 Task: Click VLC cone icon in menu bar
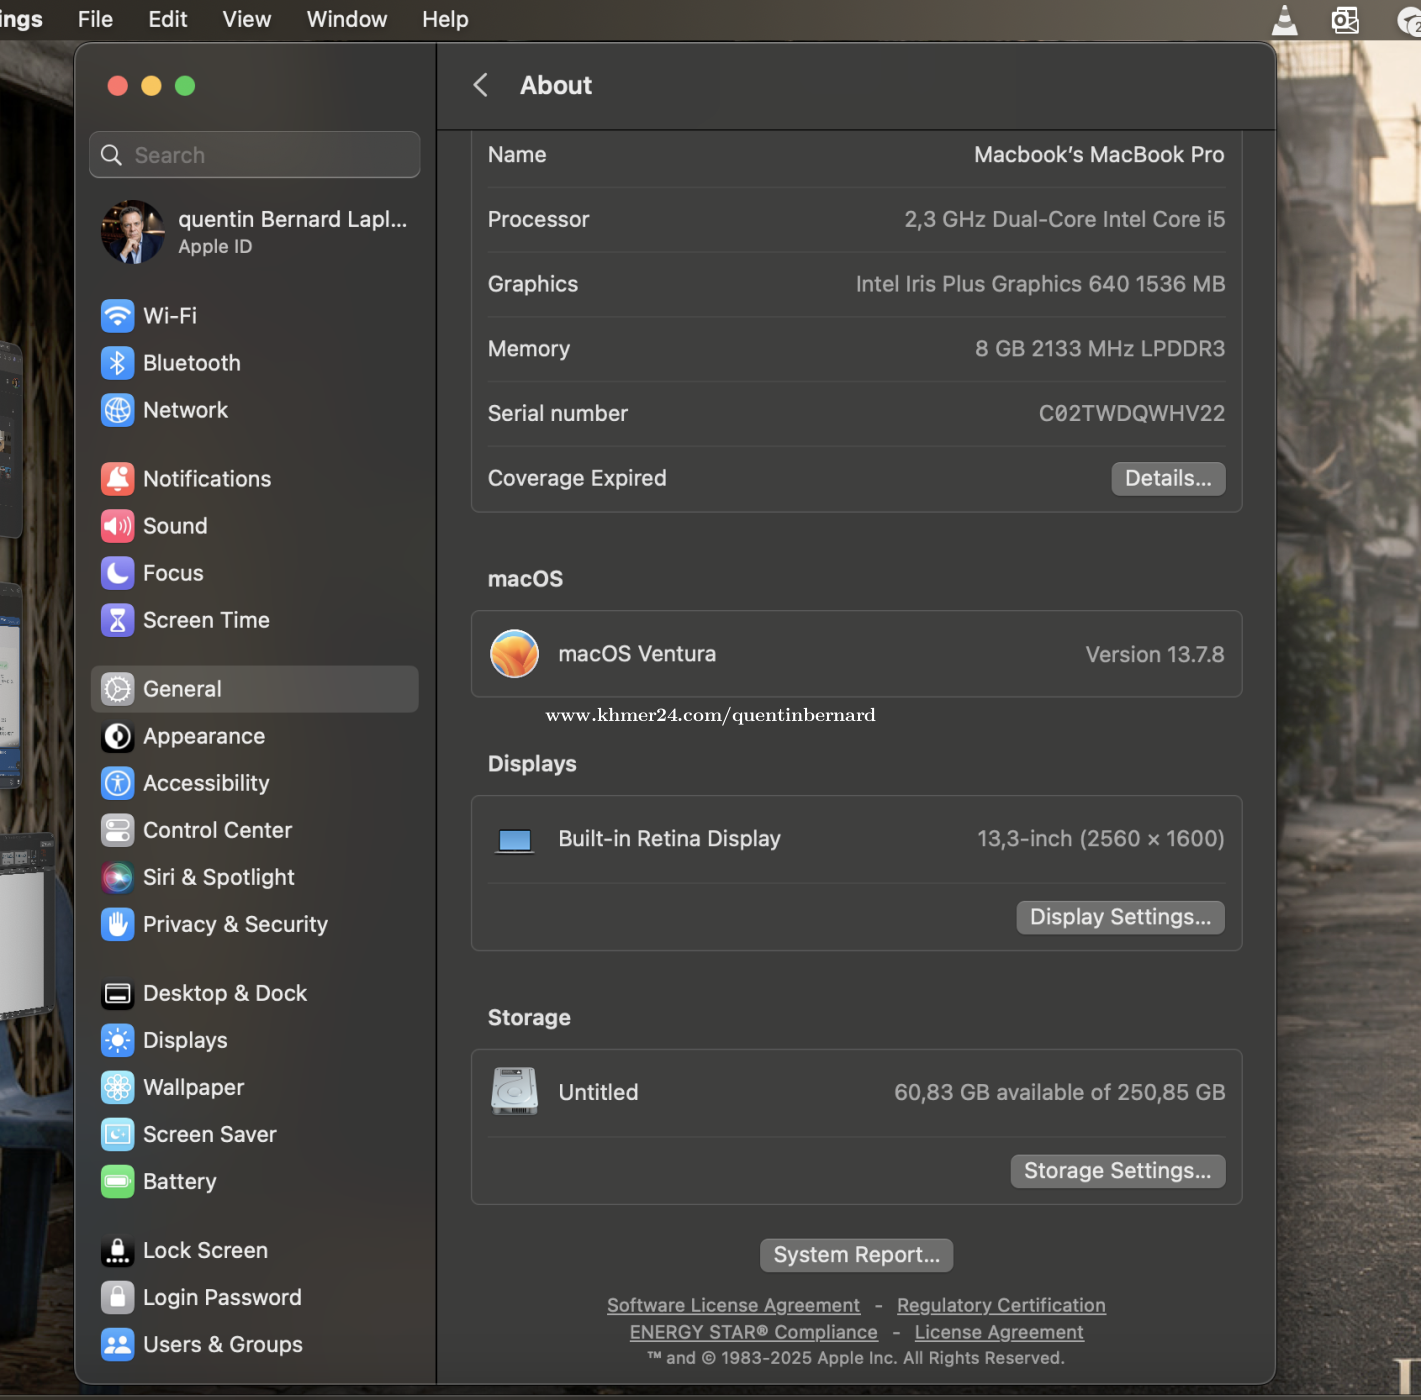tap(1285, 20)
